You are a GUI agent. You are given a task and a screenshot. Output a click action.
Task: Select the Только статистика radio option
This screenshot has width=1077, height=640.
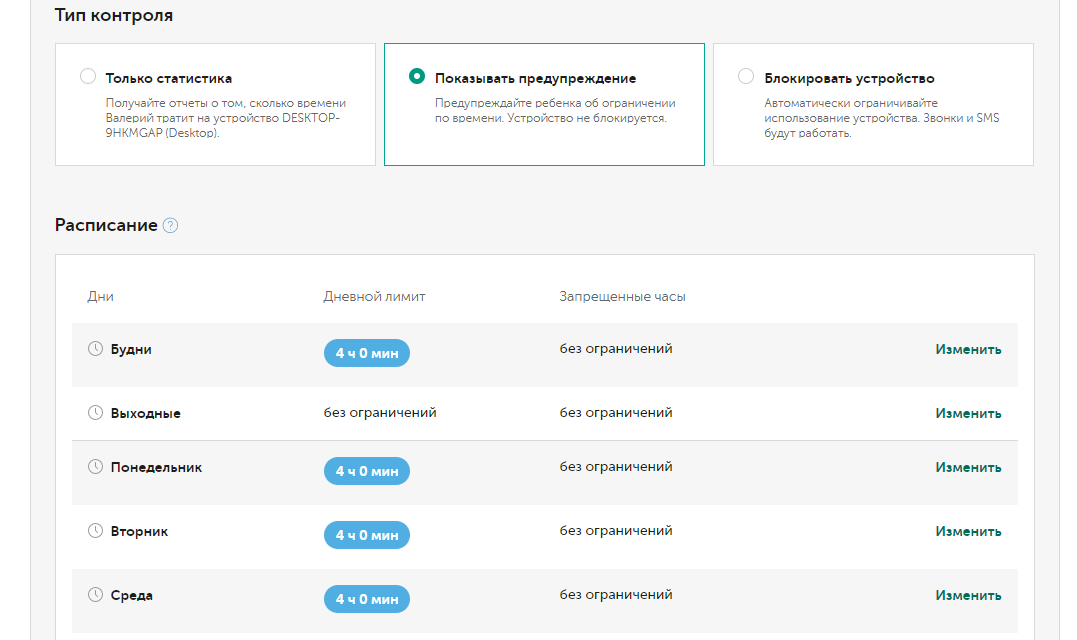pos(88,77)
